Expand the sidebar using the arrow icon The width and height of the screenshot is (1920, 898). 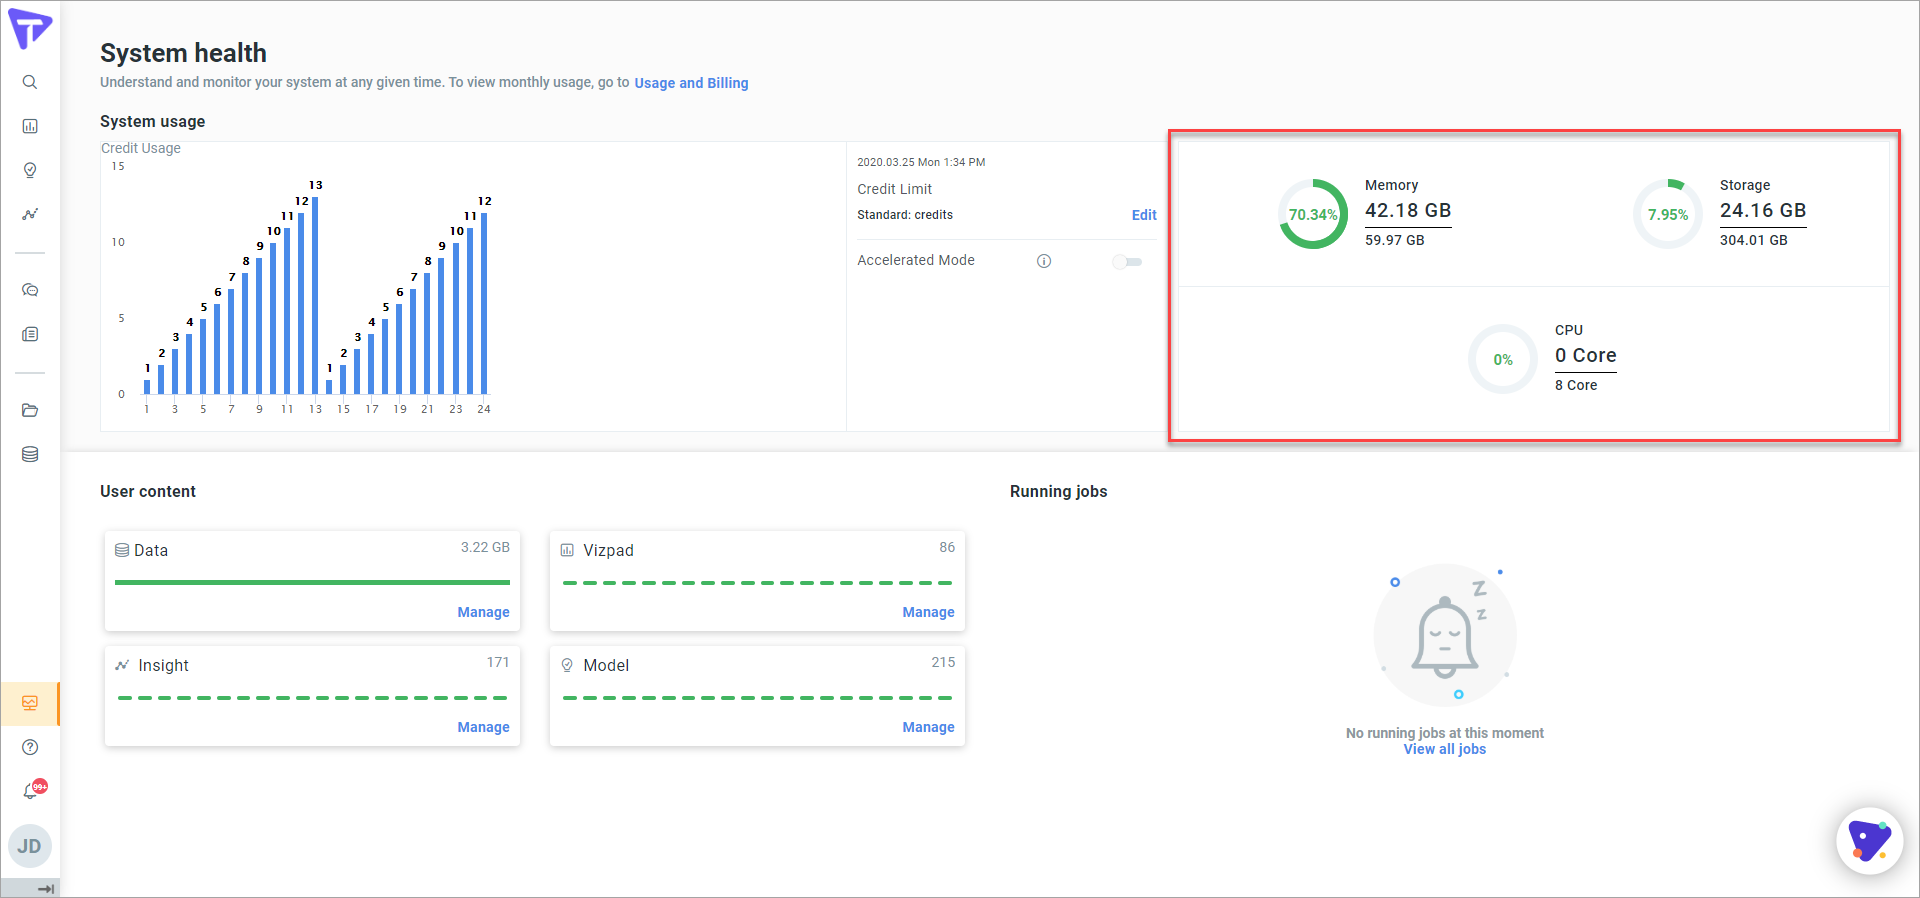click(x=45, y=888)
